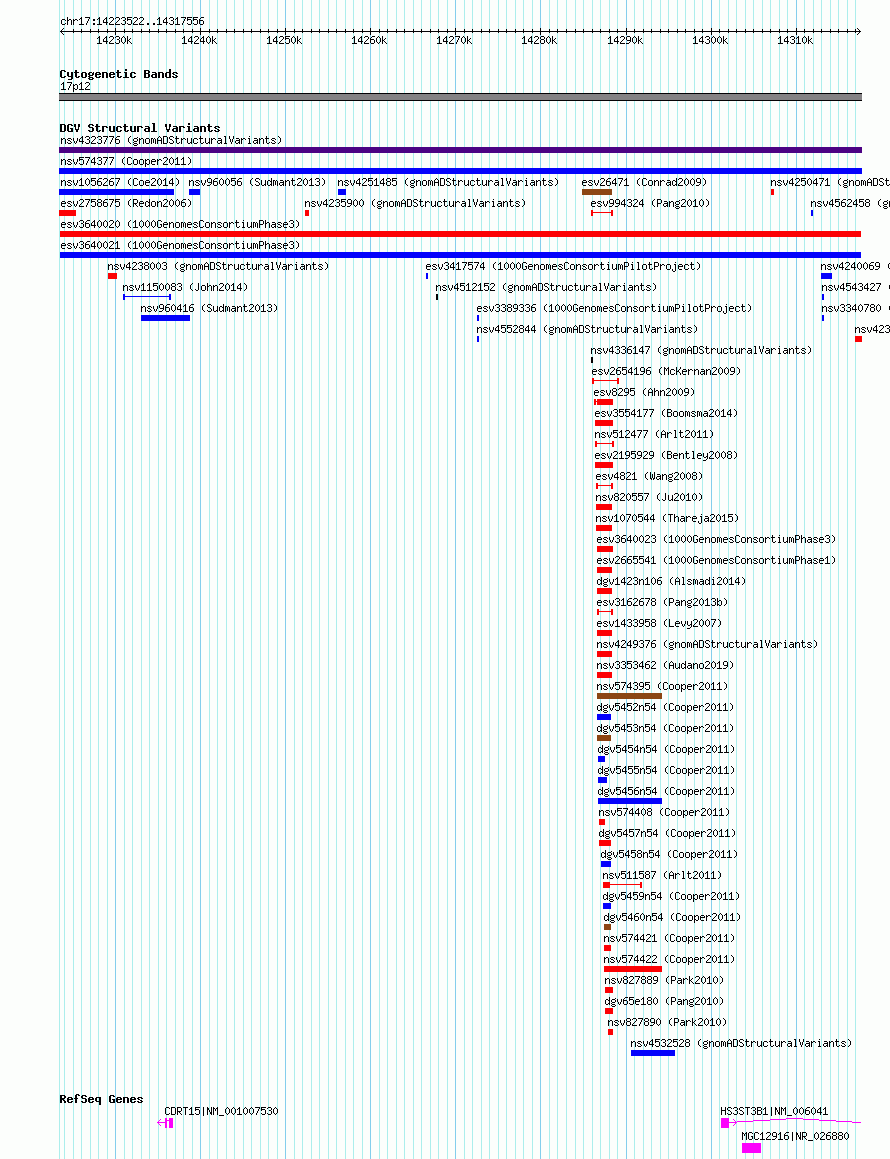Select dgv5454n54 (Cooper2011) label

tap(666, 750)
